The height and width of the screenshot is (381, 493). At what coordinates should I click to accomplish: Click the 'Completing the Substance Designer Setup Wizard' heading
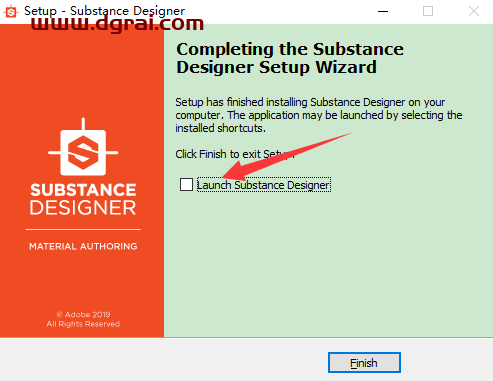[290, 58]
